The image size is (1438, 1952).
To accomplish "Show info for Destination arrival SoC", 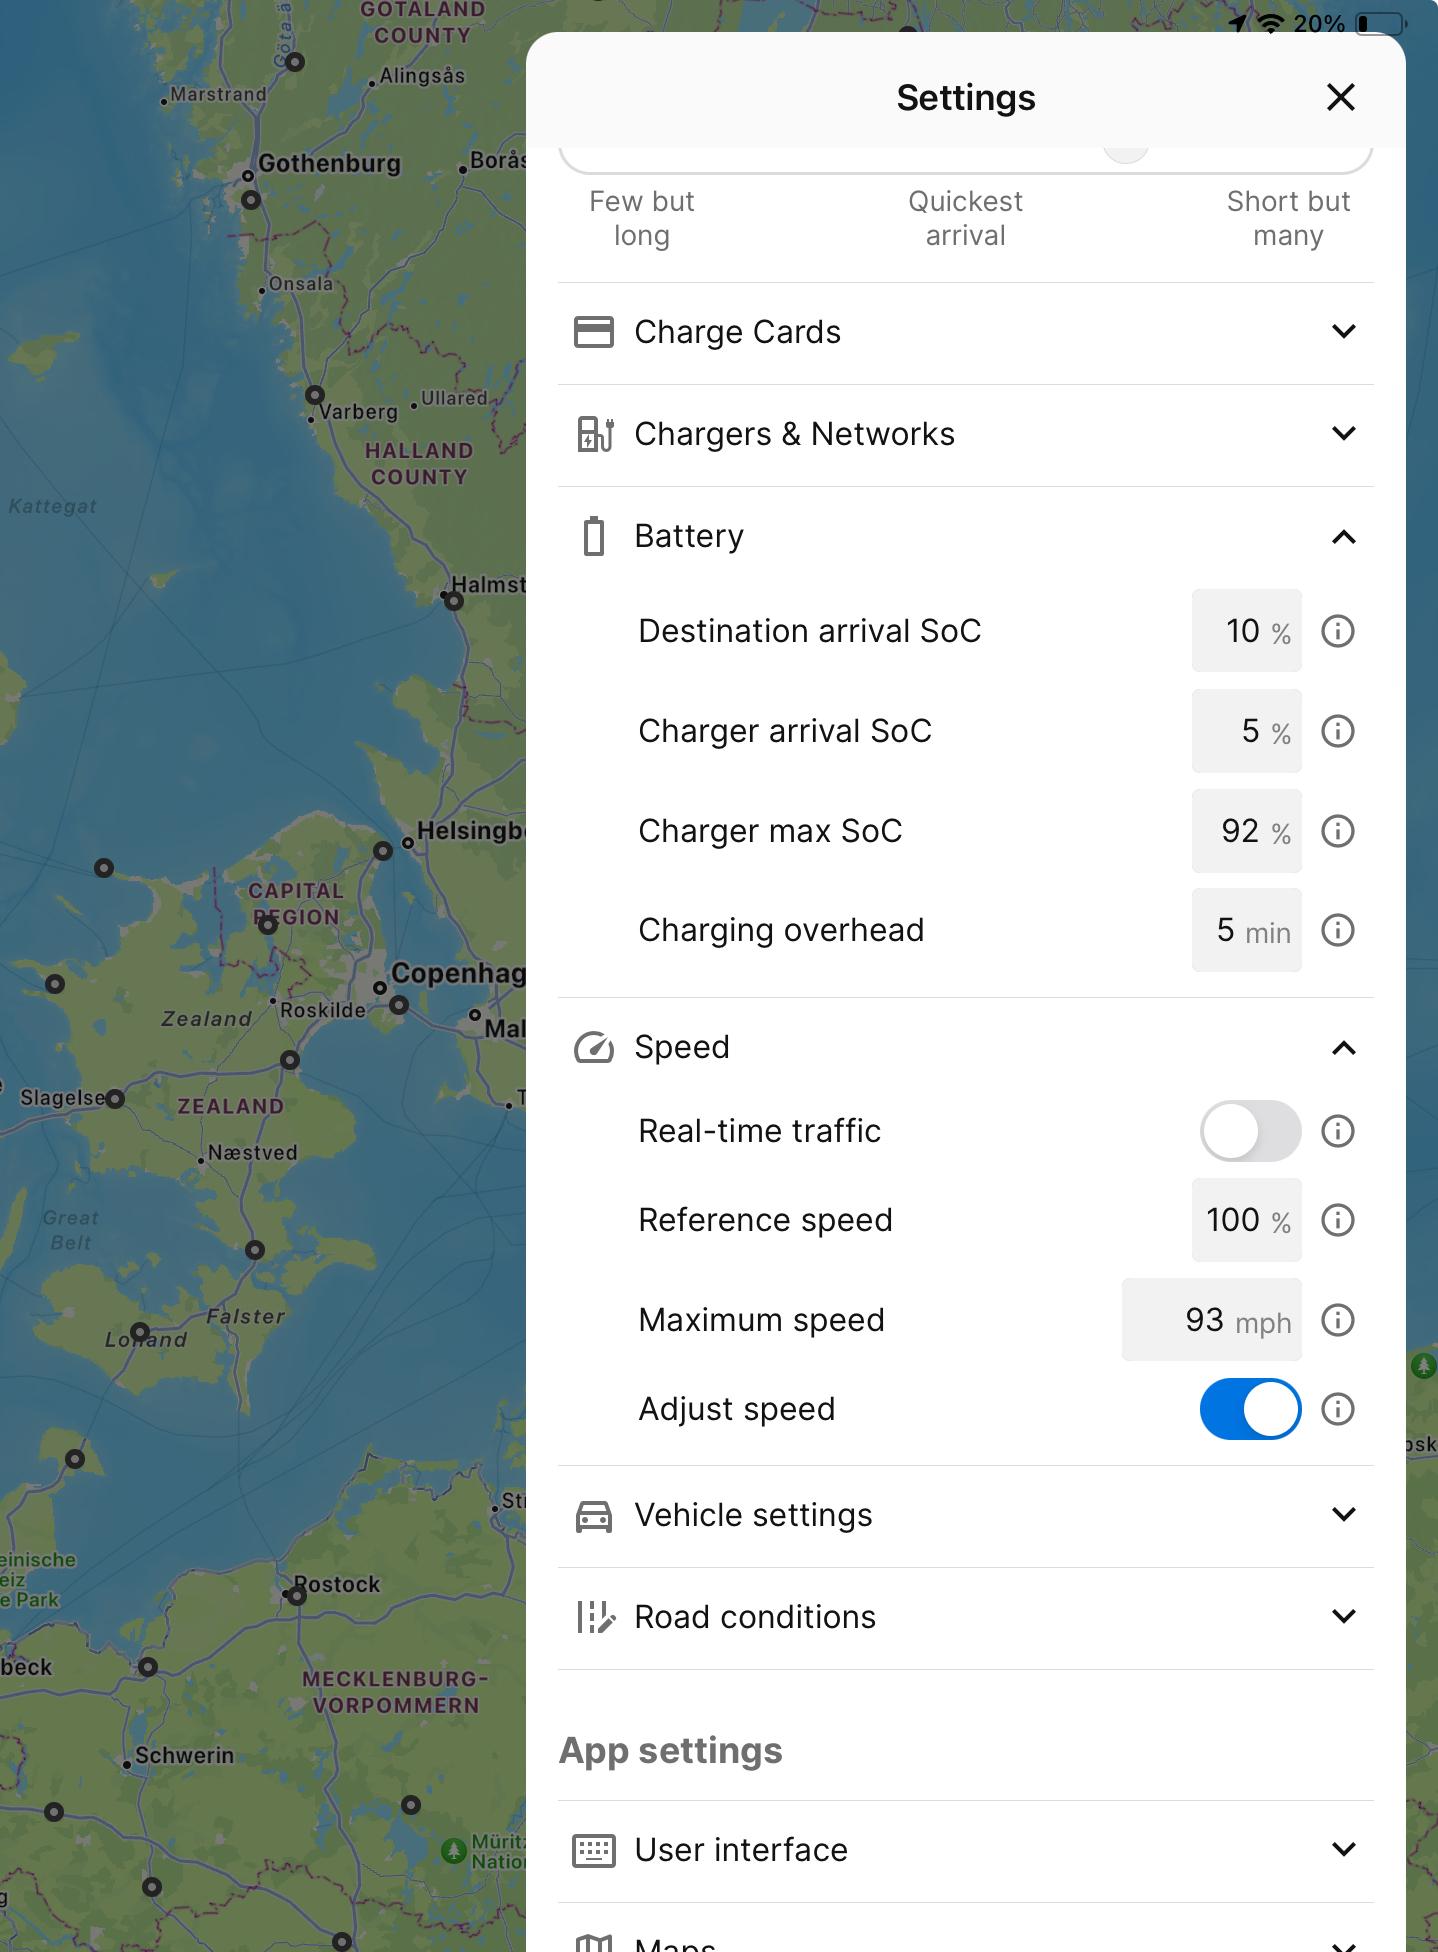I will coord(1338,631).
